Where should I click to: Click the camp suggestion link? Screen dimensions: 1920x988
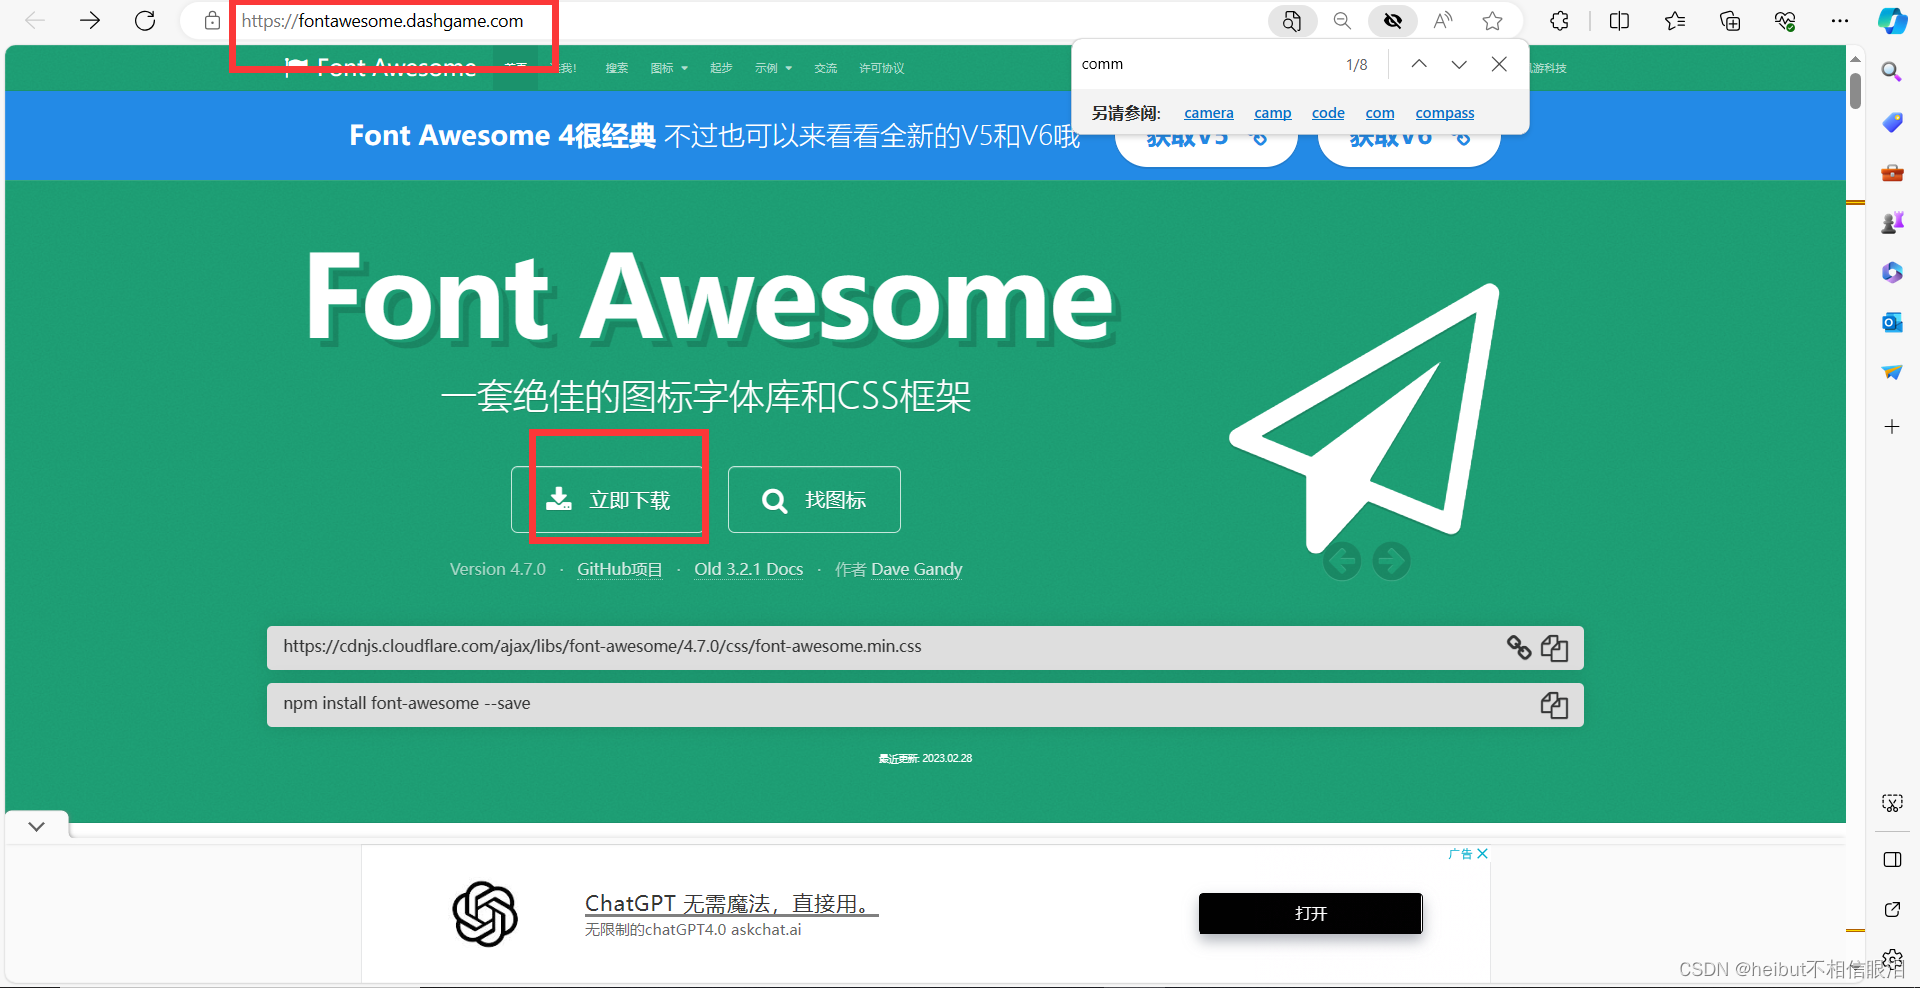(1273, 113)
